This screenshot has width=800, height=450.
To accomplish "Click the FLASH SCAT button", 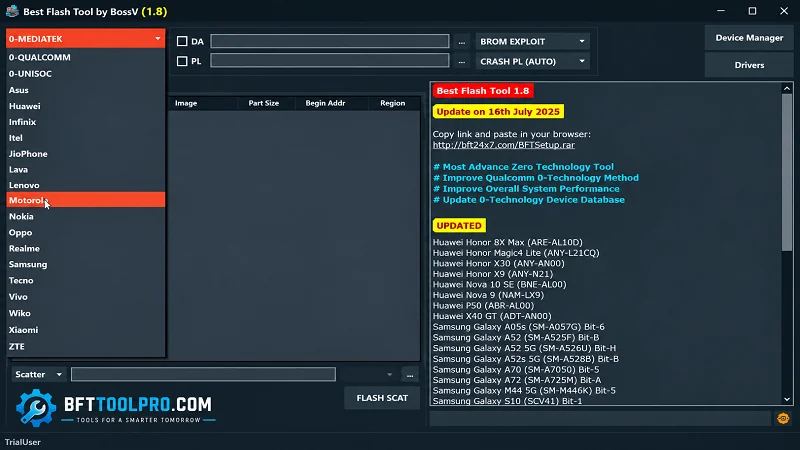I will pyautogui.click(x=382, y=398).
